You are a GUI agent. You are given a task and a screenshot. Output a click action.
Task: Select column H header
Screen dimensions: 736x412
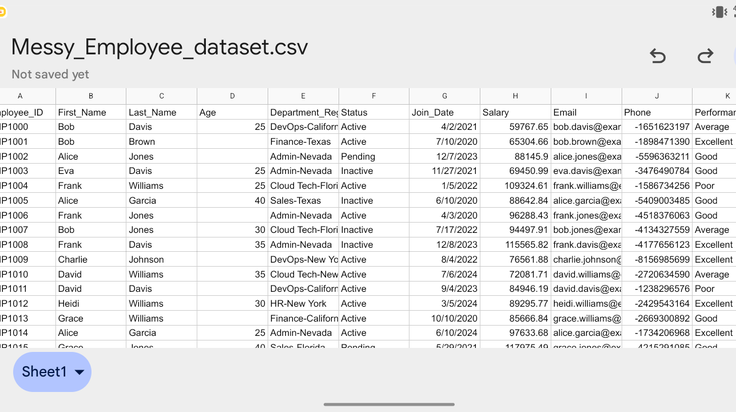point(515,96)
